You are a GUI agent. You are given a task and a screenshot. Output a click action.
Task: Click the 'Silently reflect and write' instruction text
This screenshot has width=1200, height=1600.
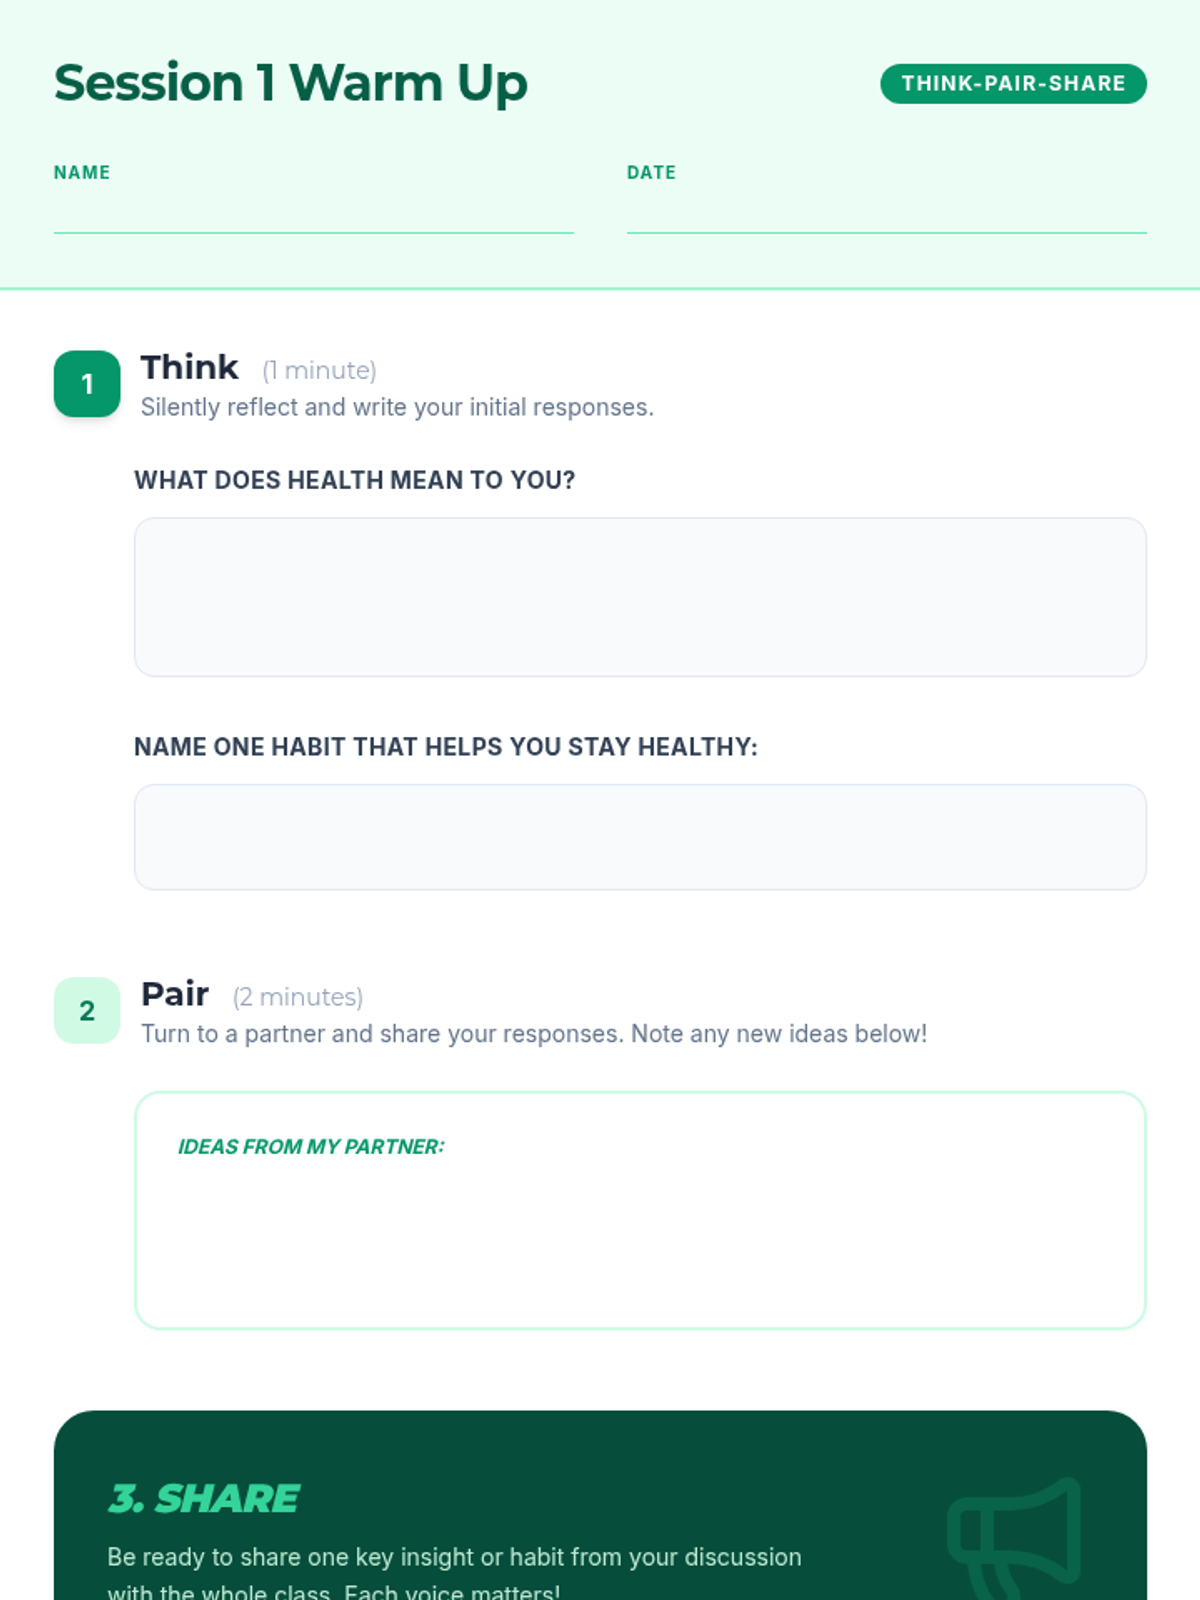click(x=397, y=407)
